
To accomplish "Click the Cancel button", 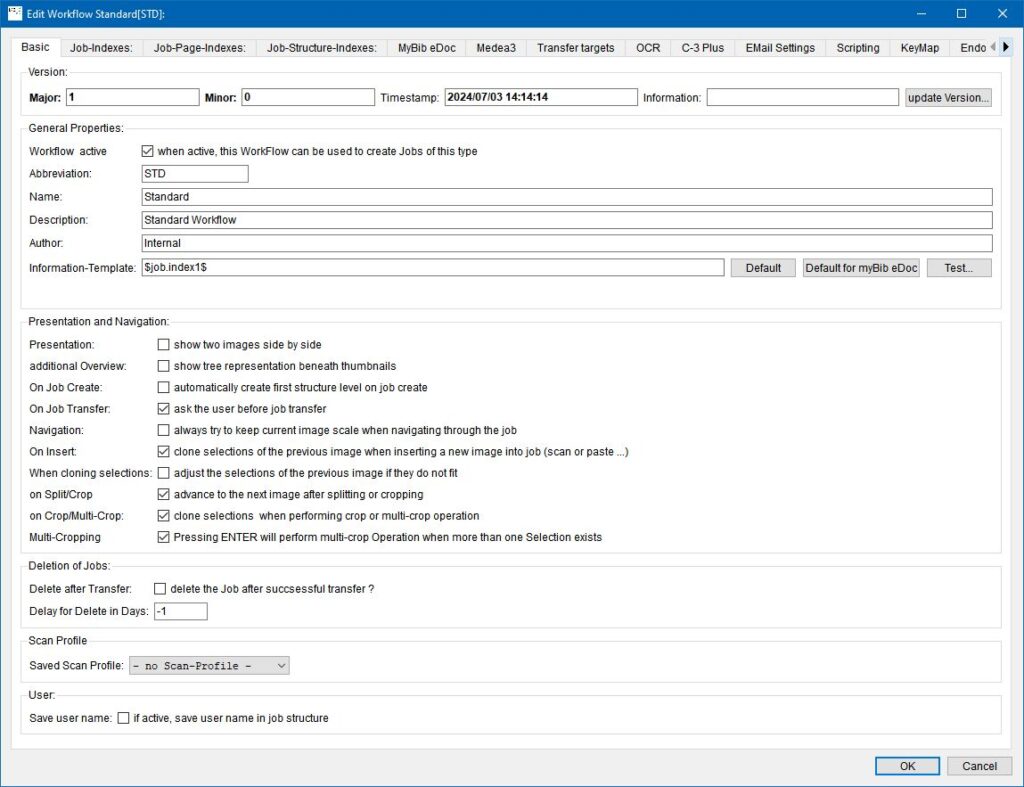I will [980, 766].
